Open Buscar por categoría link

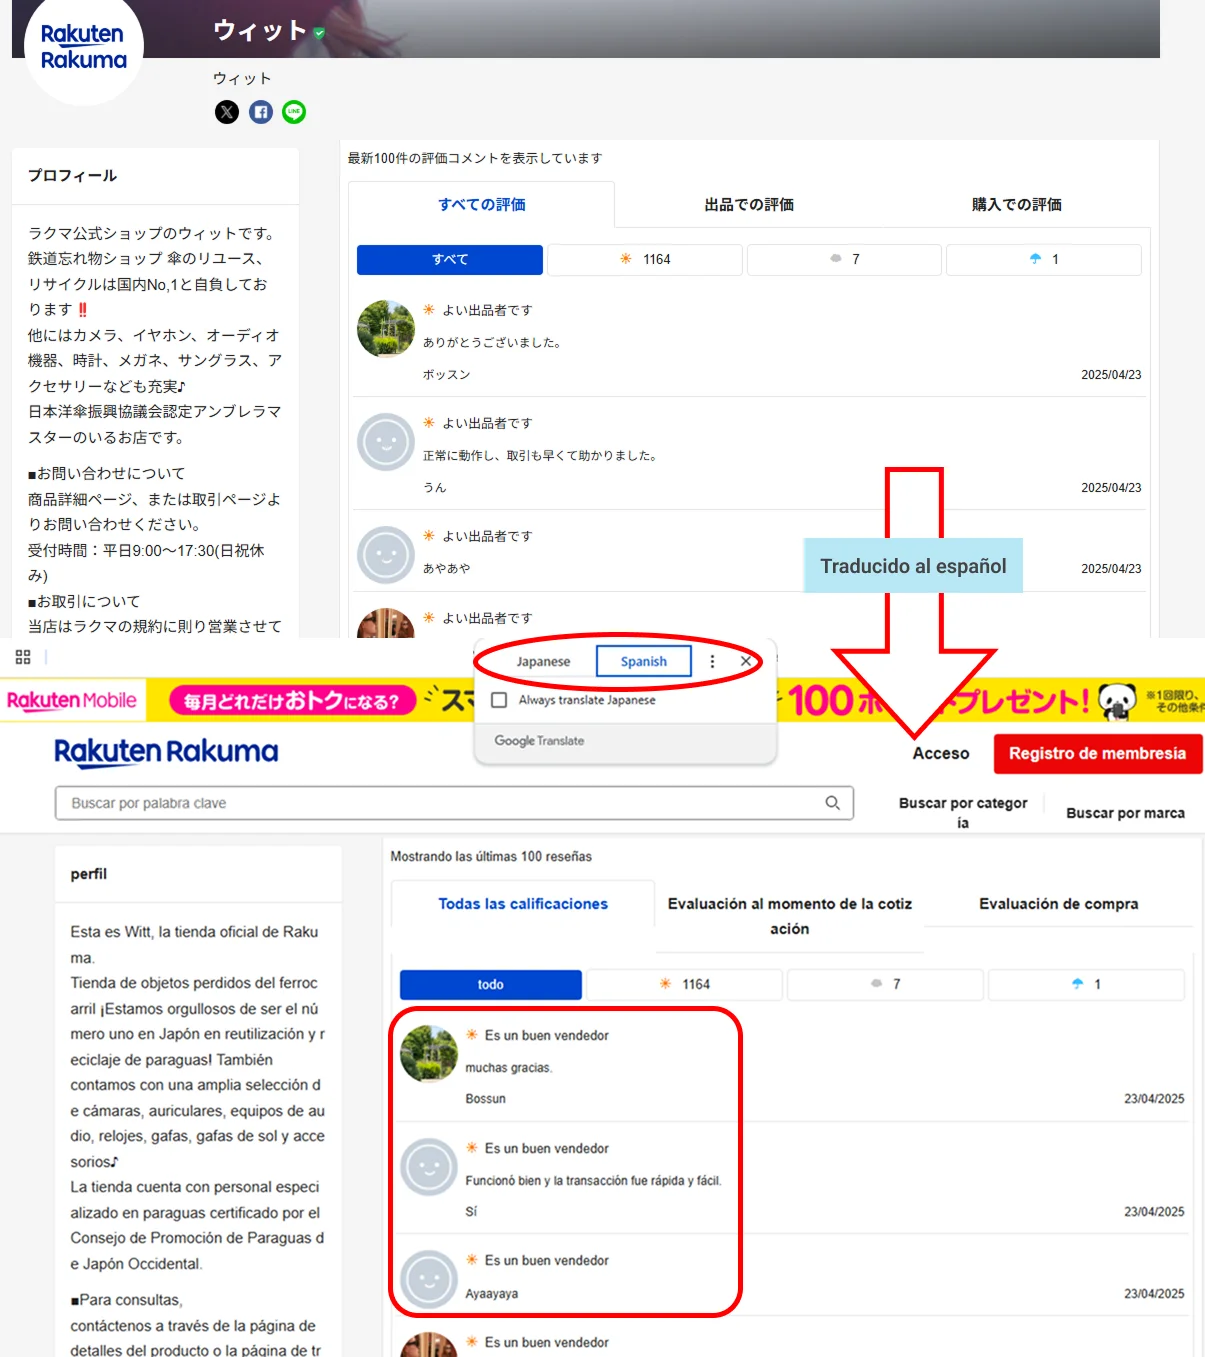click(x=963, y=812)
